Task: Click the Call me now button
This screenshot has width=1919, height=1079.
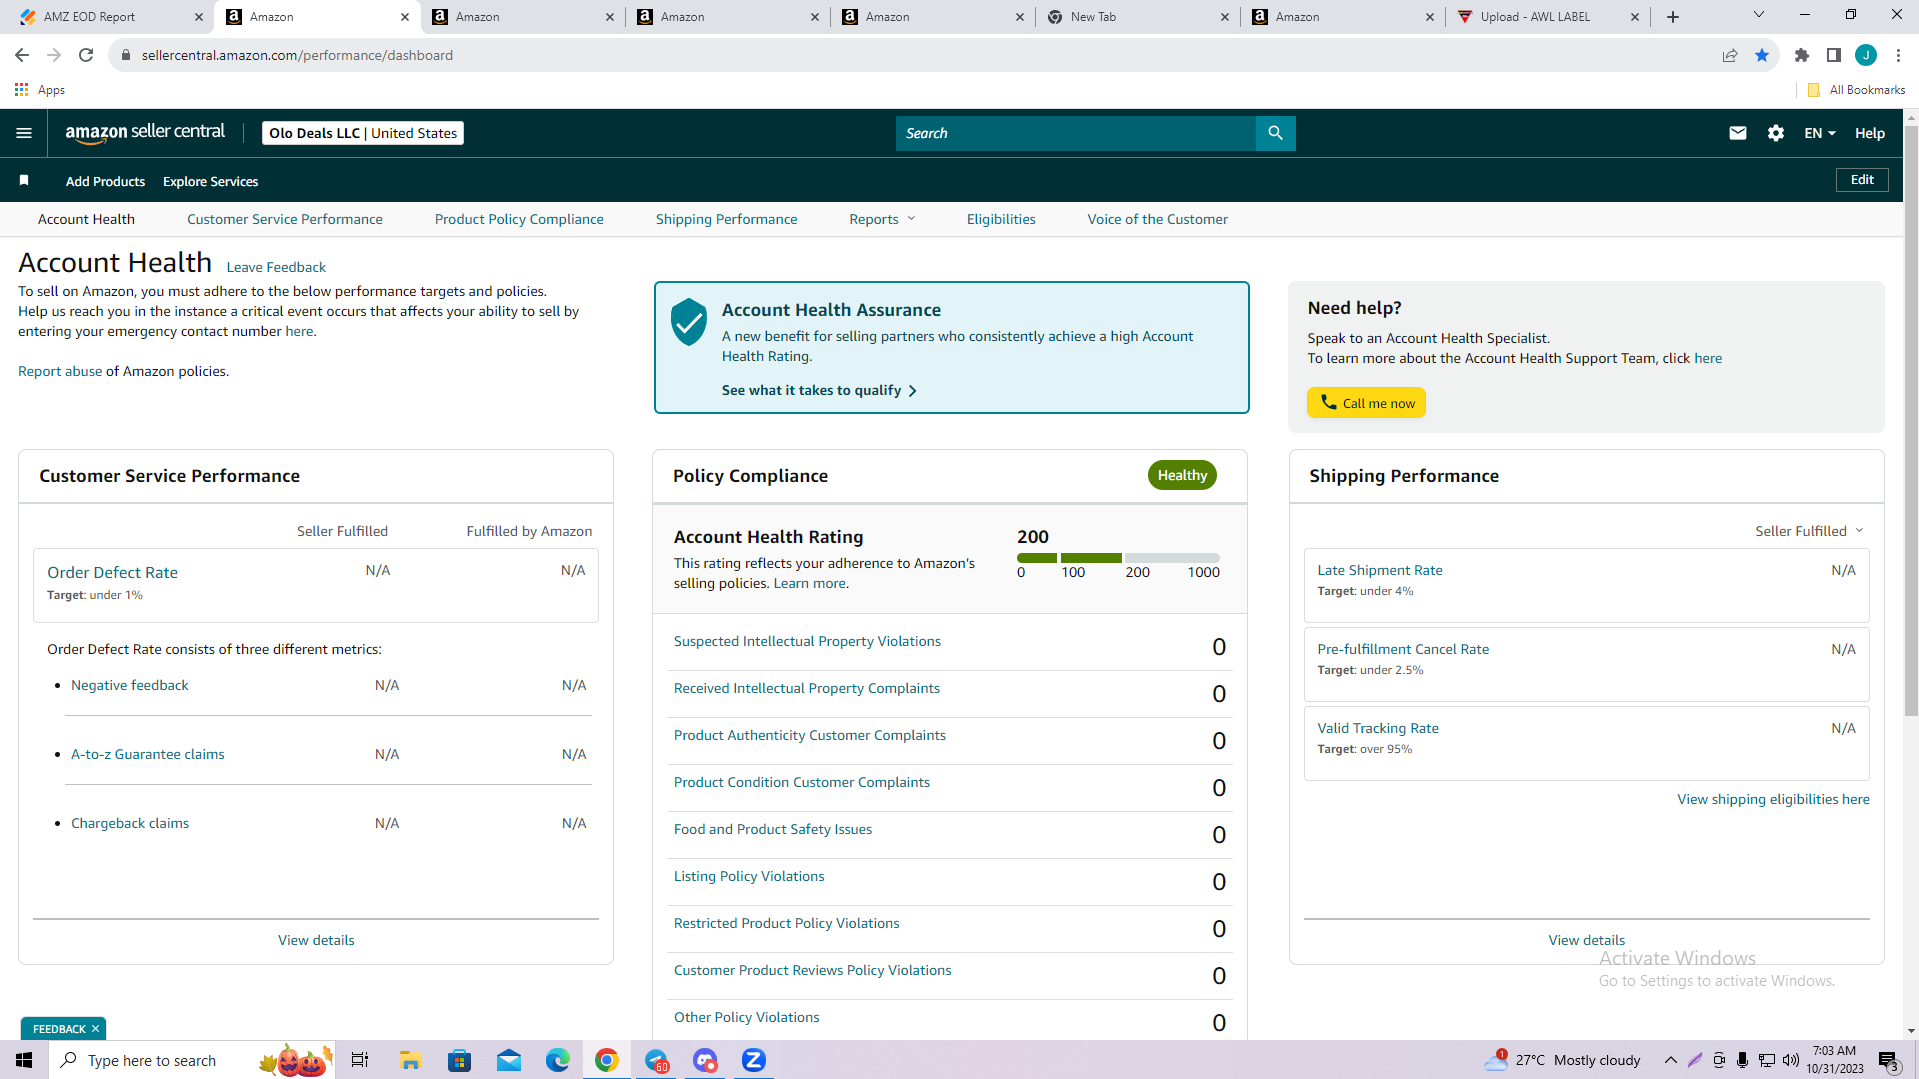Action: point(1366,403)
